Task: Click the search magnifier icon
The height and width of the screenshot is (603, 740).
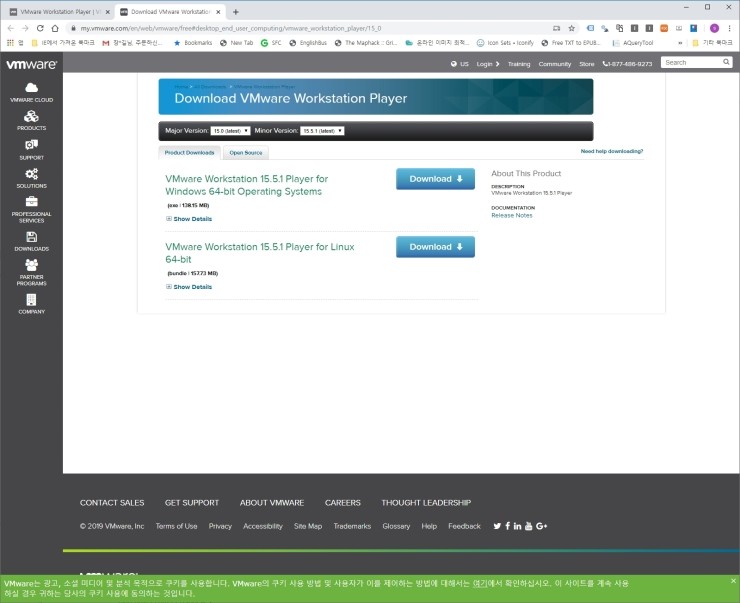Action: click(x=726, y=62)
